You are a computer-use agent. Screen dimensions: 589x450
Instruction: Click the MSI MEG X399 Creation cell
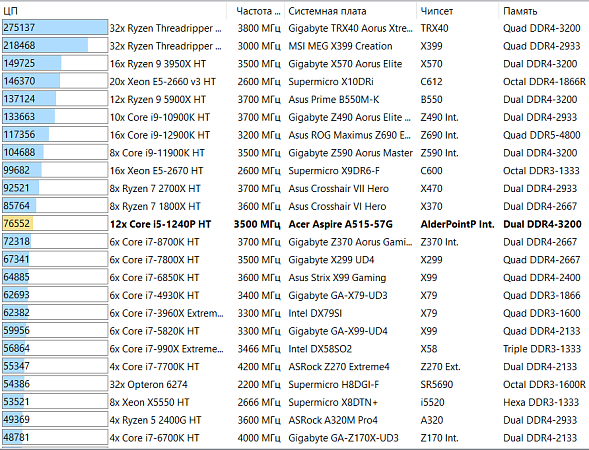click(x=340, y=46)
